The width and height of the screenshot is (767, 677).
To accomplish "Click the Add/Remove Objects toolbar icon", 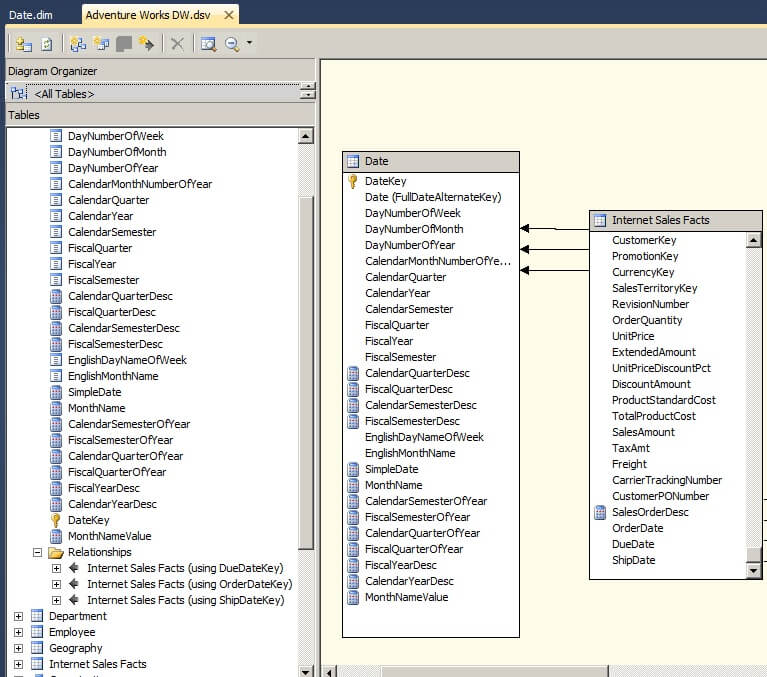I will click(22, 44).
